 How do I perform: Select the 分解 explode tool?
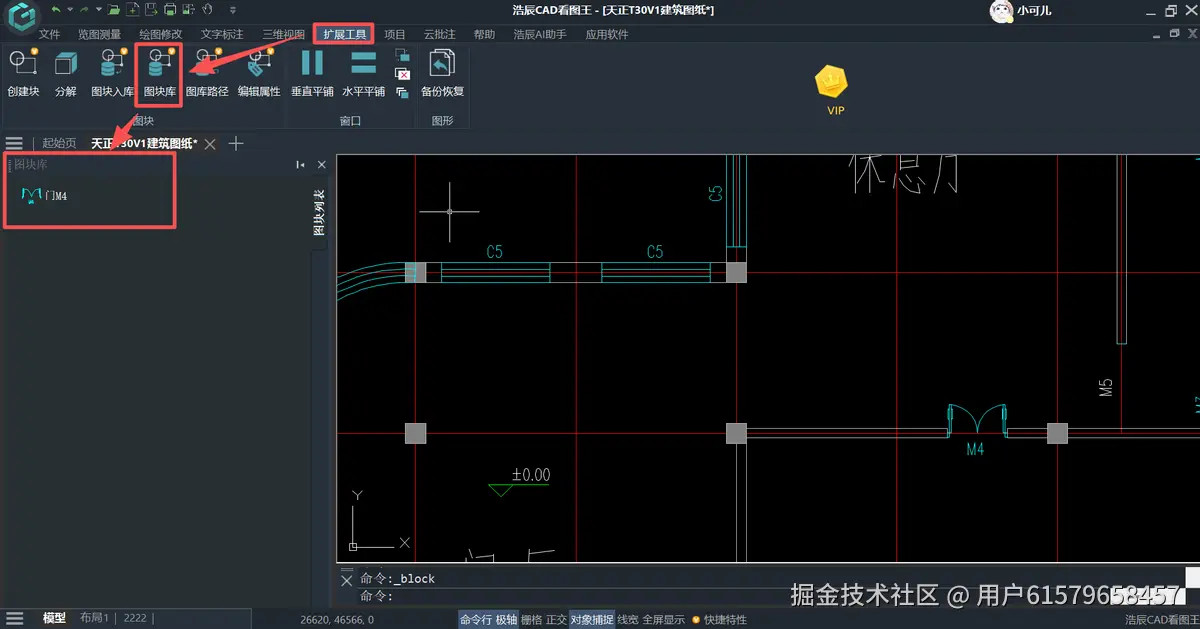(x=66, y=74)
